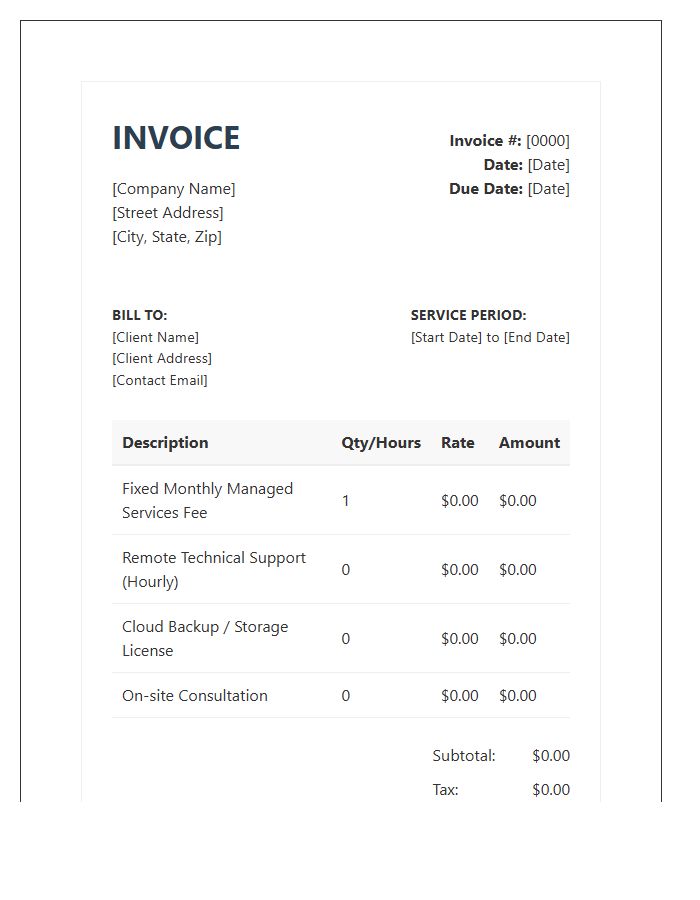Click the BILL TO: label
This screenshot has height=900, width=700.
[139, 315]
